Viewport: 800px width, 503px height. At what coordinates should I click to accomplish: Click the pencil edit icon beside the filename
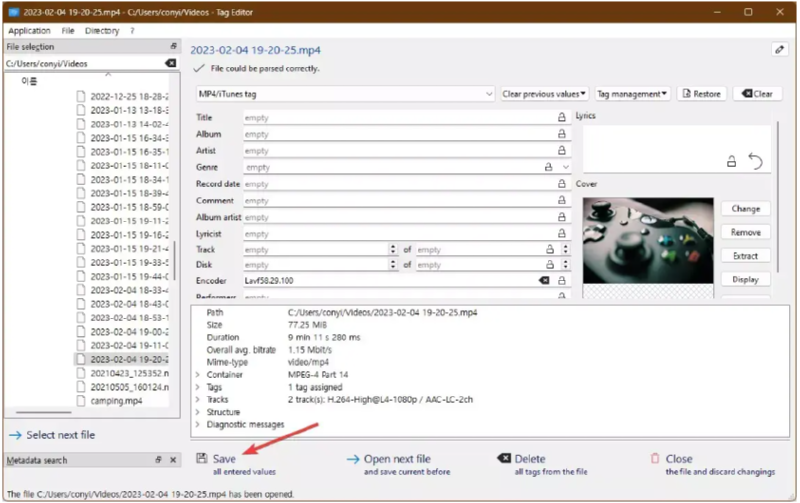point(779,49)
